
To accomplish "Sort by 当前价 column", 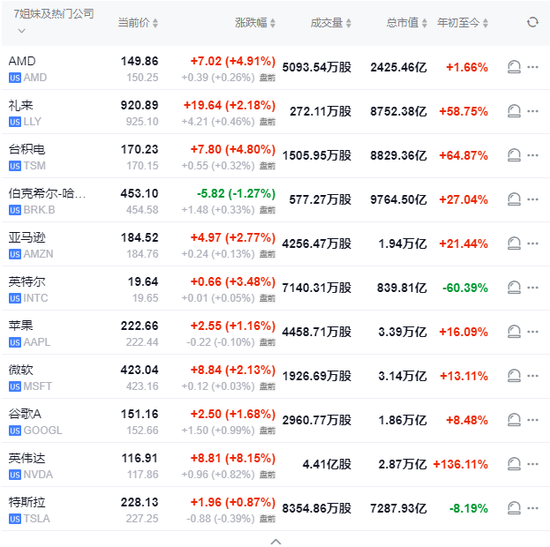I will [x=138, y=23].
